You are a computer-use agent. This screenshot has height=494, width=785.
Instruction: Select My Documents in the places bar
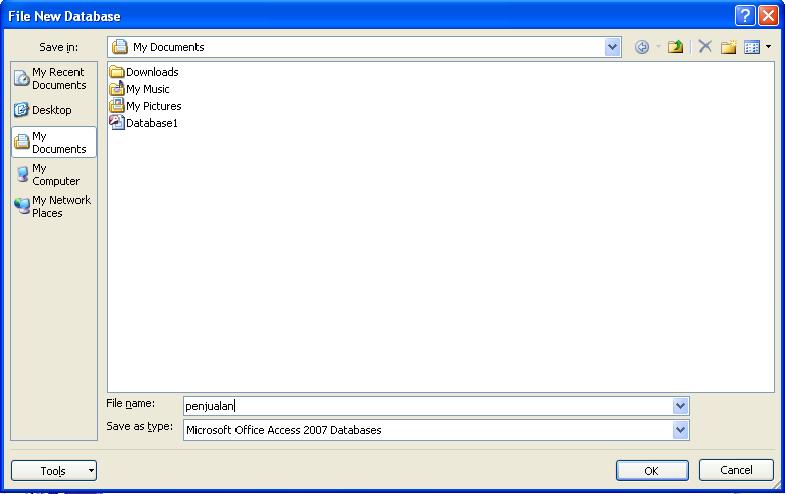[54, 142]
